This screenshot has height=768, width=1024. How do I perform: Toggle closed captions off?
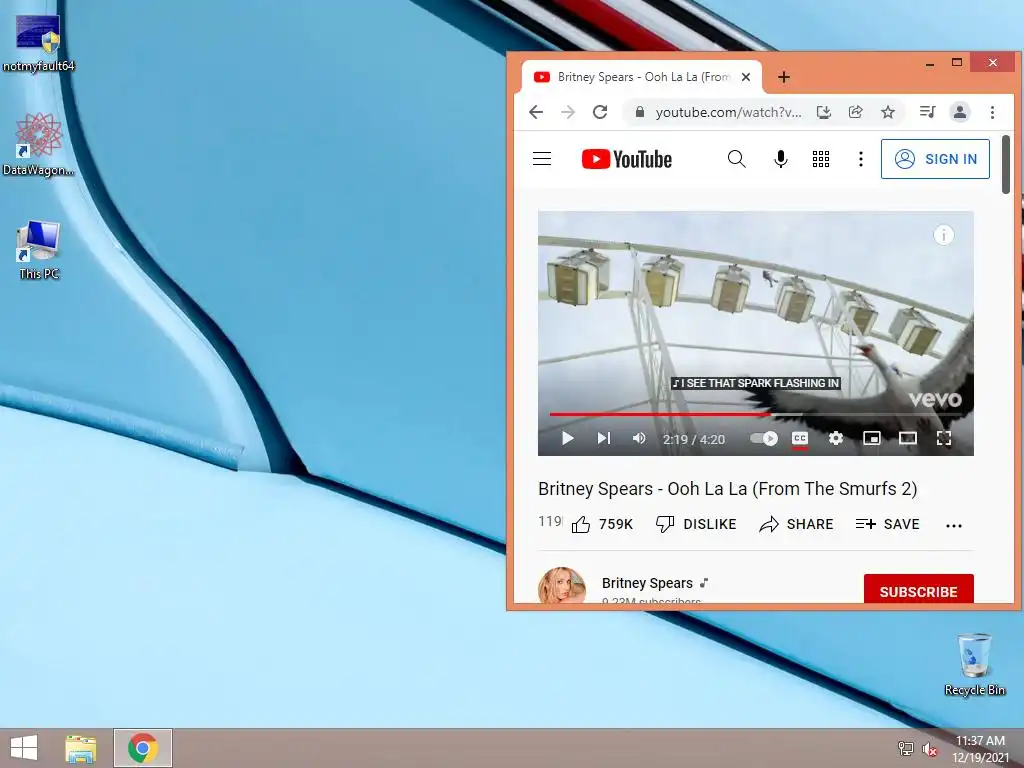tap(800, 438)
